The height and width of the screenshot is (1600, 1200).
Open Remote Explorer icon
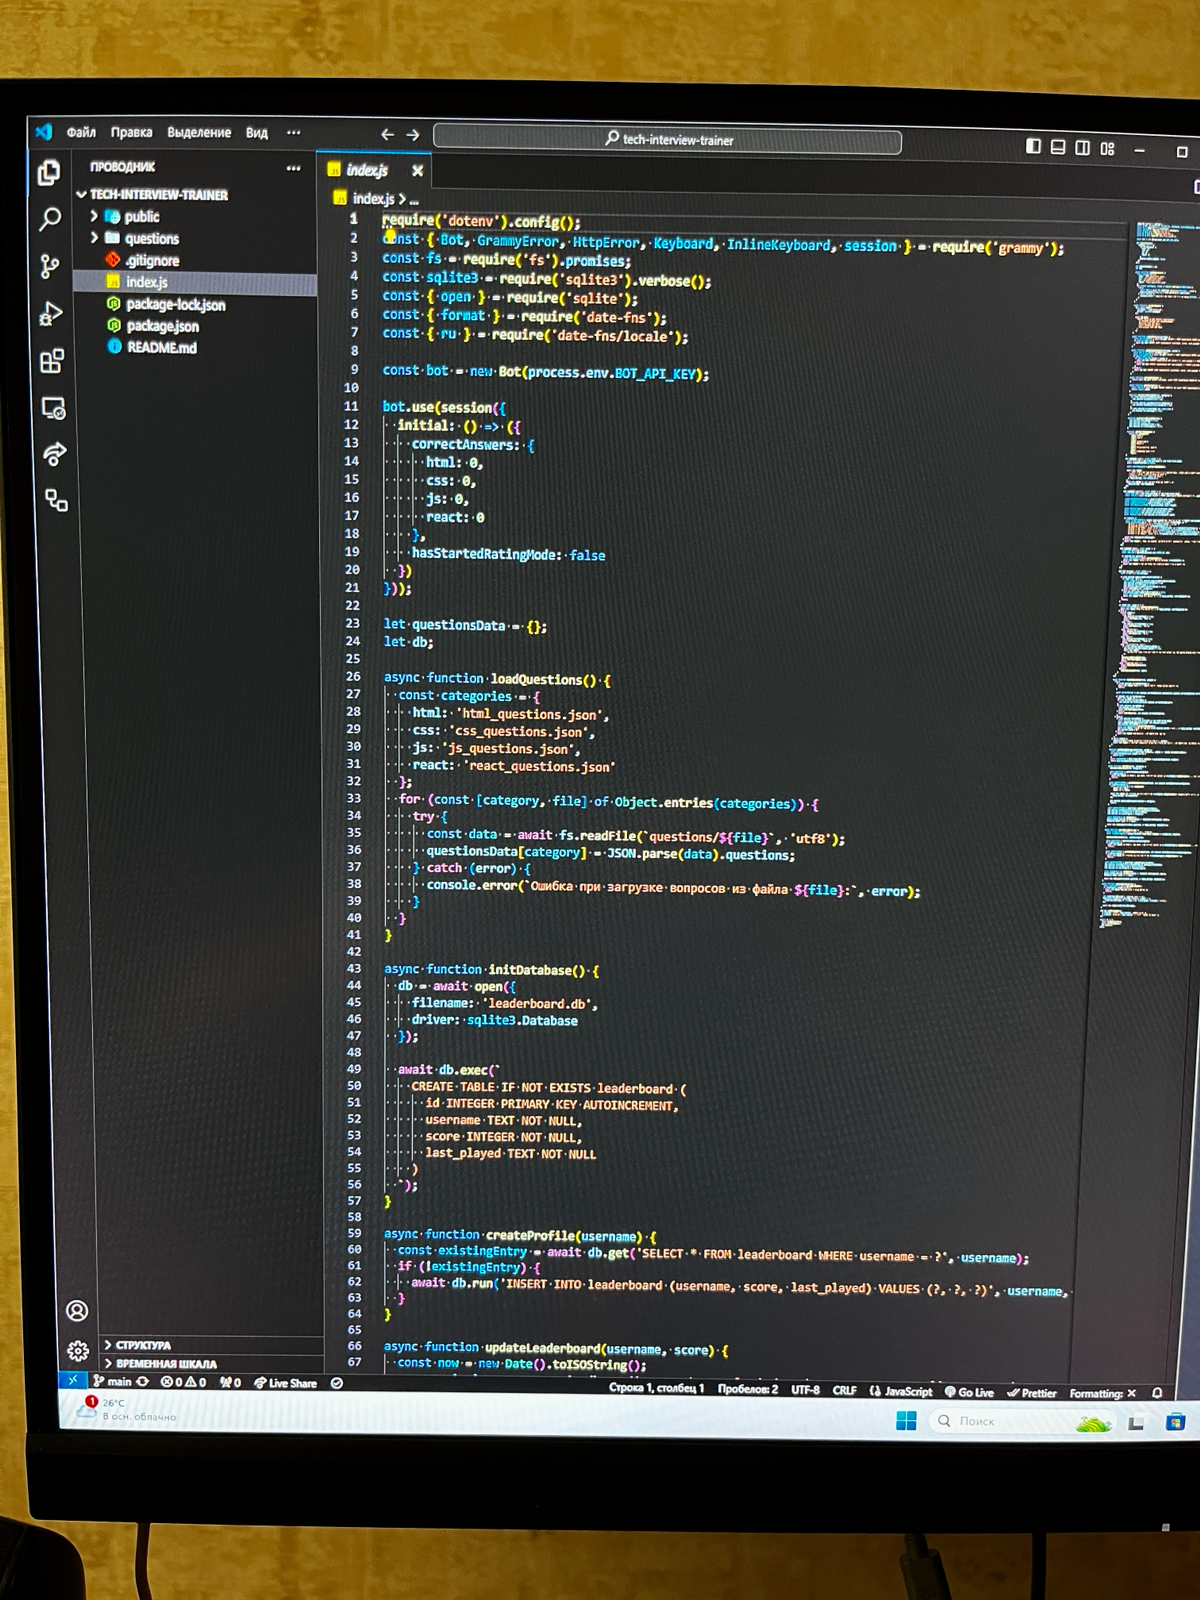[52, 408]
